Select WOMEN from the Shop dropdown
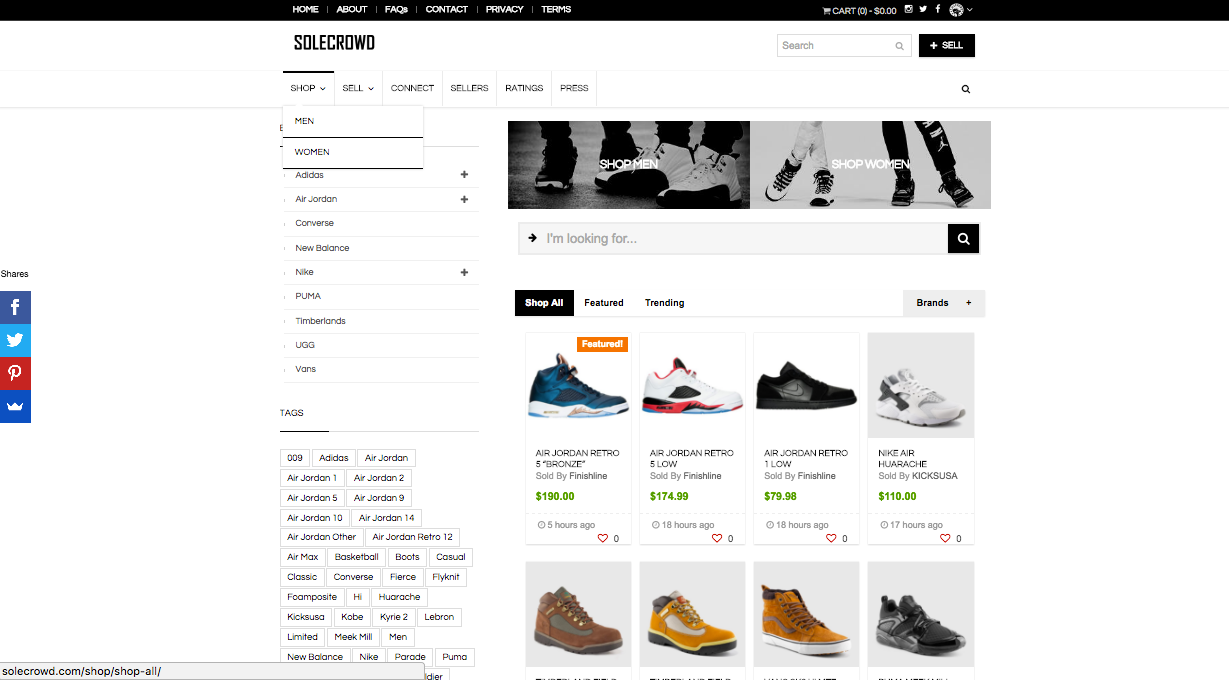The image size is (1229, 680). (353, 152)
